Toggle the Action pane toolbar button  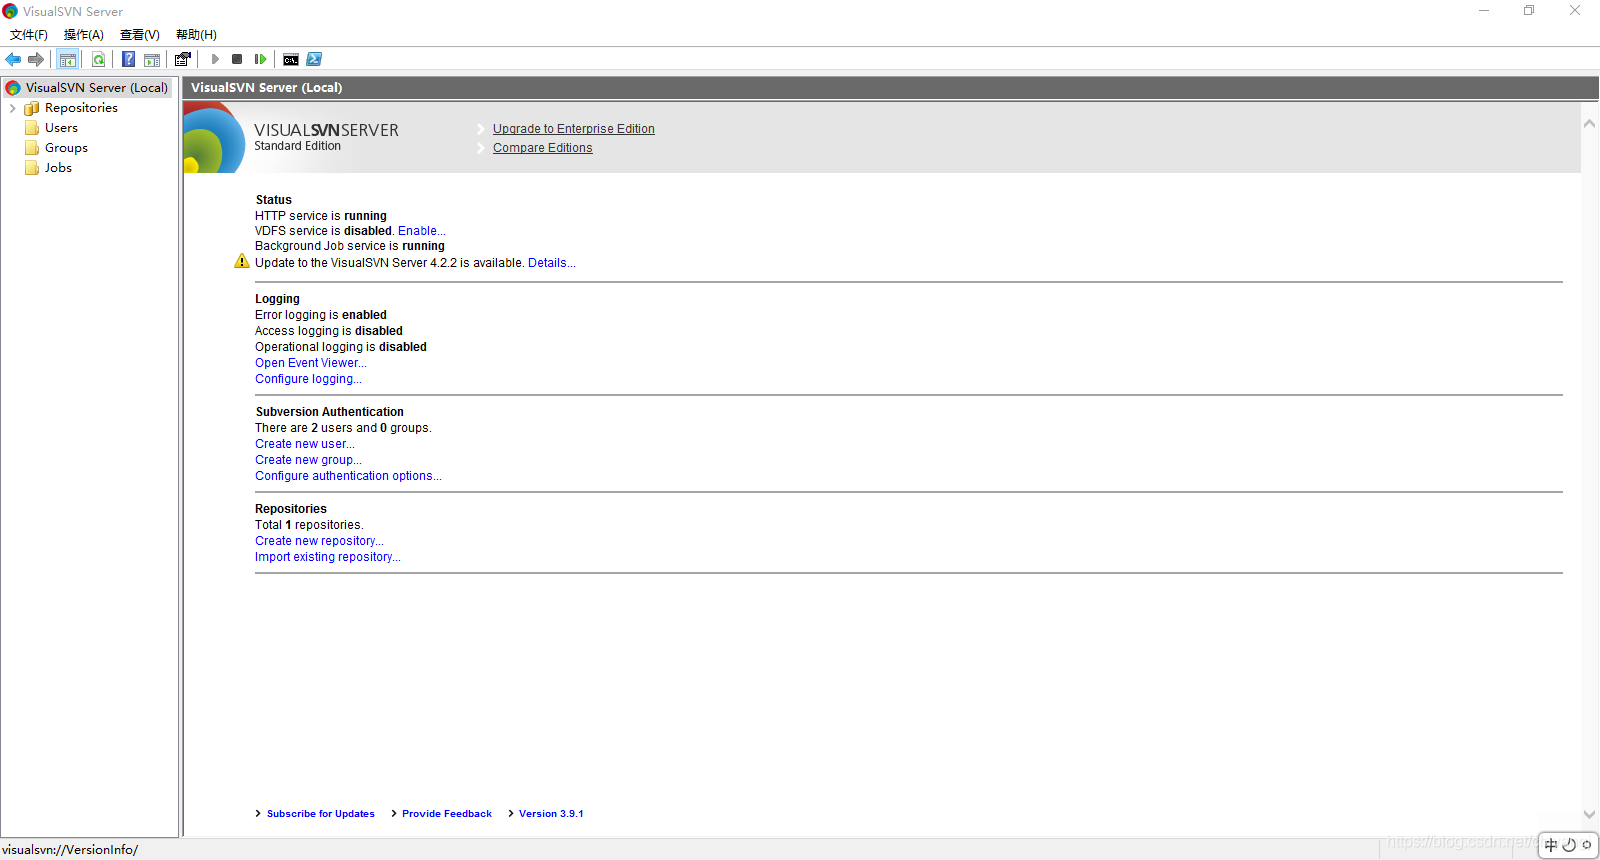point(152,59)
